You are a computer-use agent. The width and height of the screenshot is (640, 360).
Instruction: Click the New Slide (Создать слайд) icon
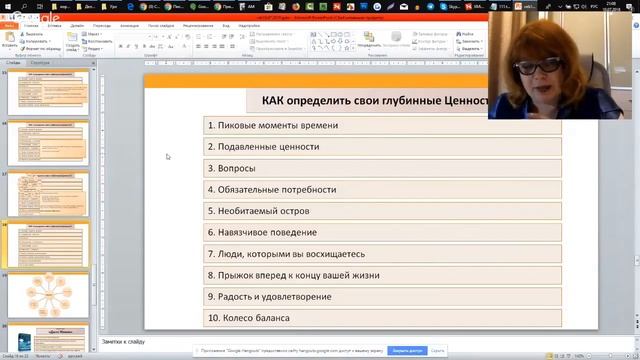pyautogui.click(x=72, y=38)
